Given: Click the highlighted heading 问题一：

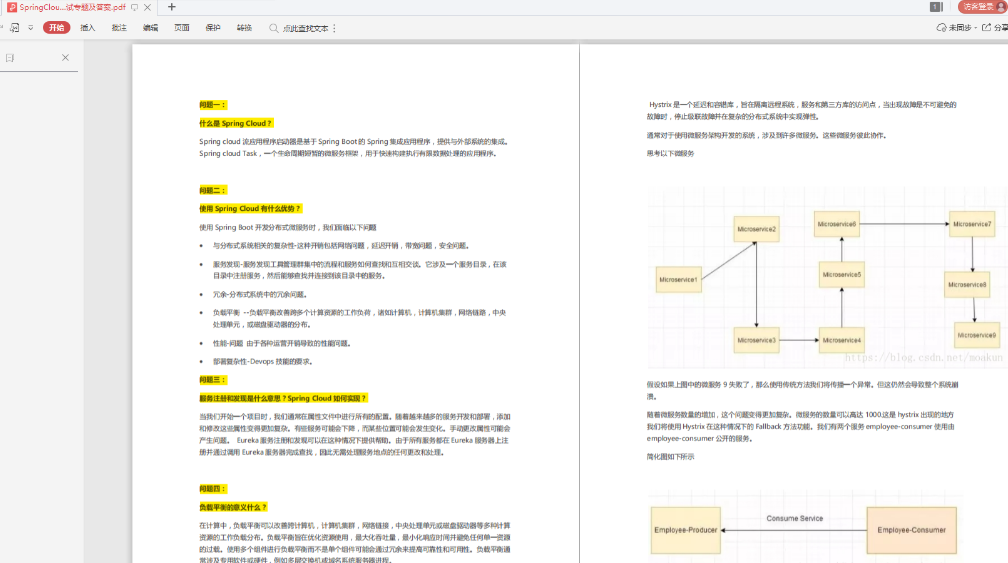Looking at the screenshot, I should point(213,105).
